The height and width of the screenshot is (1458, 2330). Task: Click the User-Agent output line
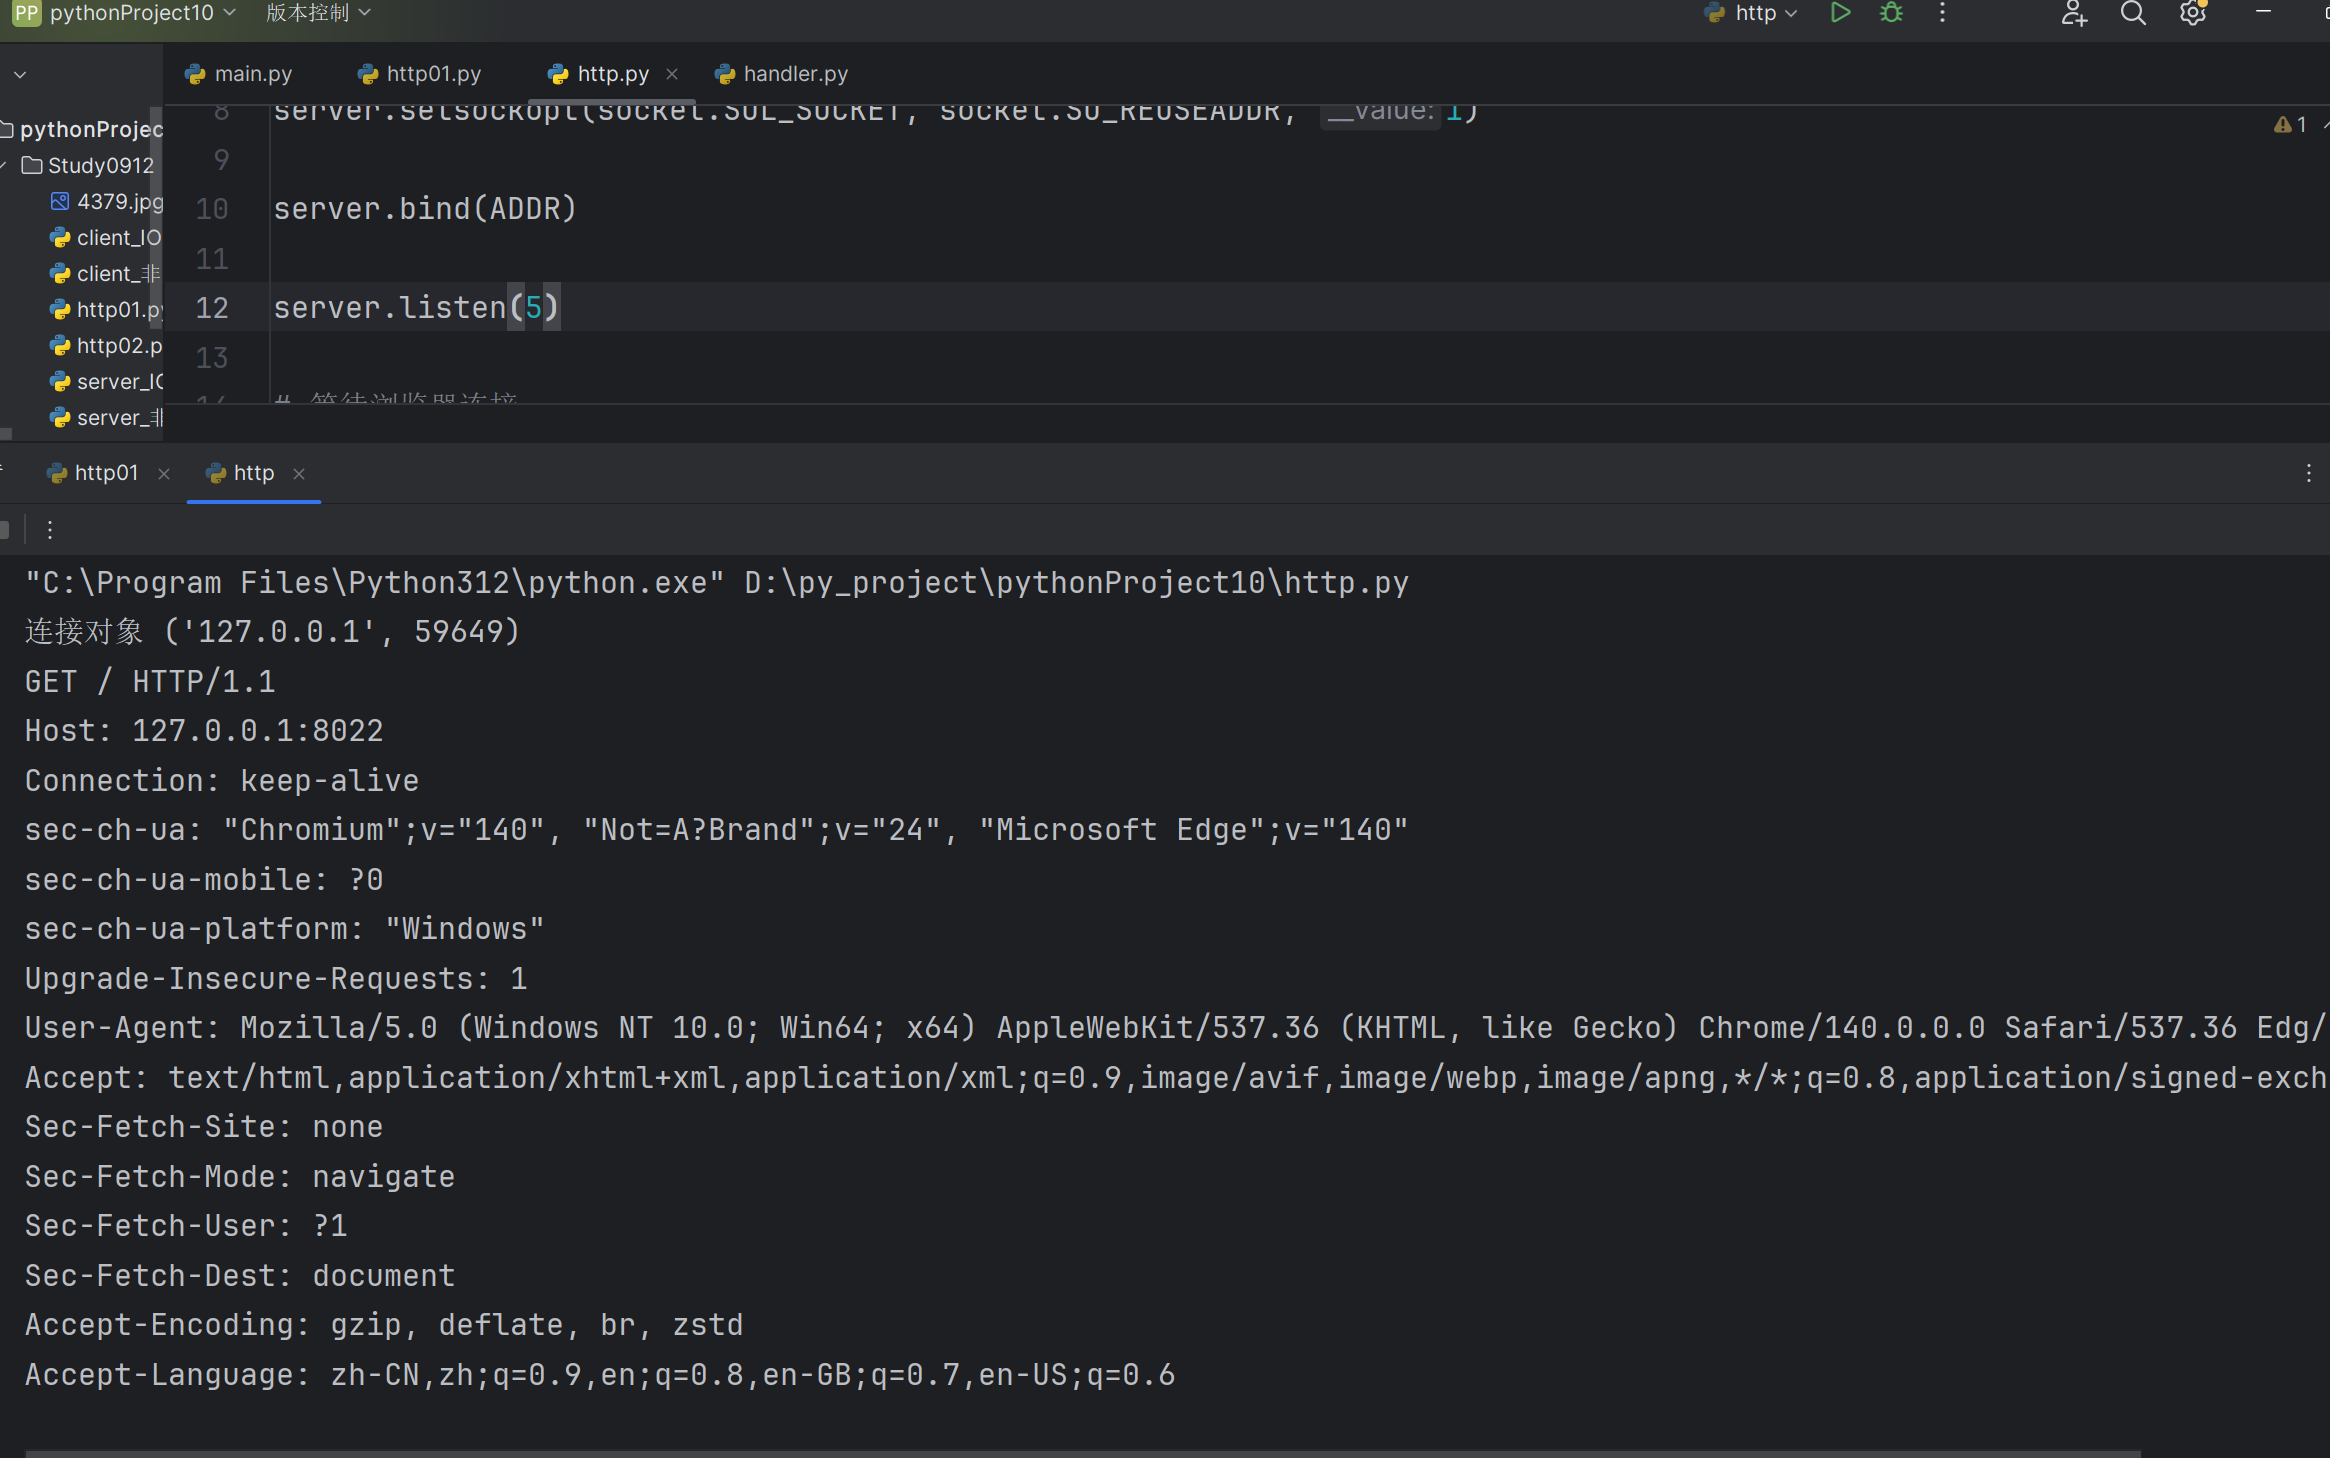pos(1175,1028)
